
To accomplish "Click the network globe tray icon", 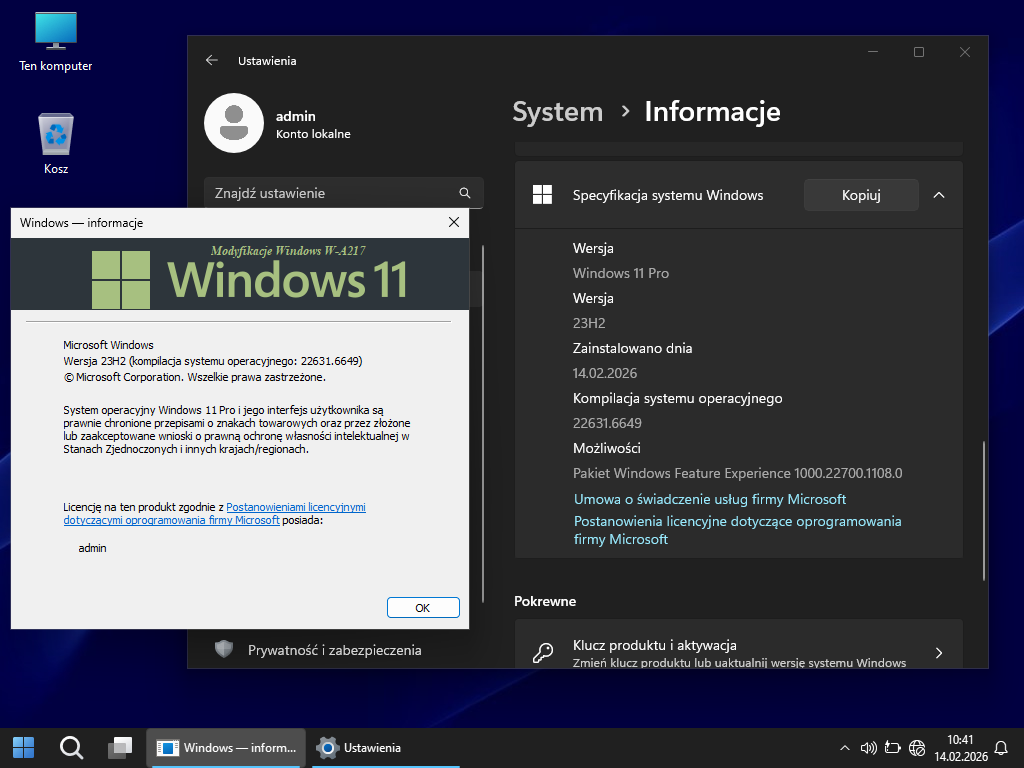I will pyautogui.click(x=917, y=747).
